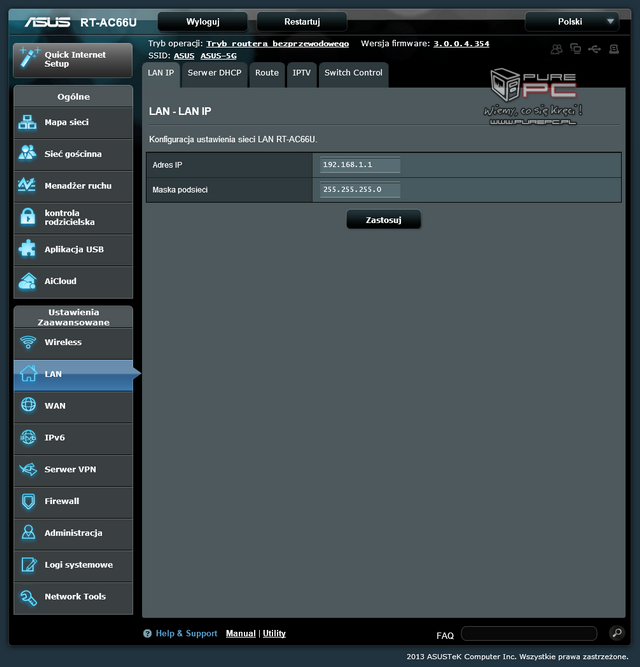Click the FAQ search input box
This screenshot has width=640, height=667.
click(x=529, y=633)
